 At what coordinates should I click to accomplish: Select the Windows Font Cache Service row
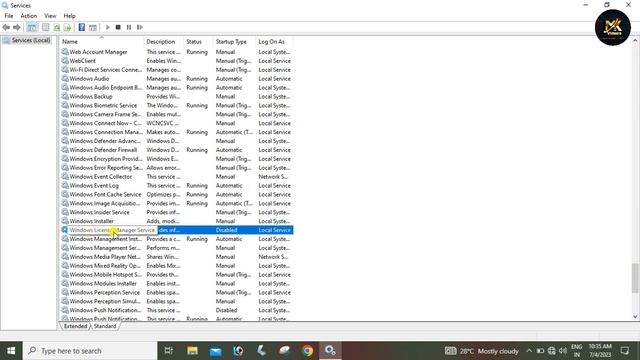177,195
